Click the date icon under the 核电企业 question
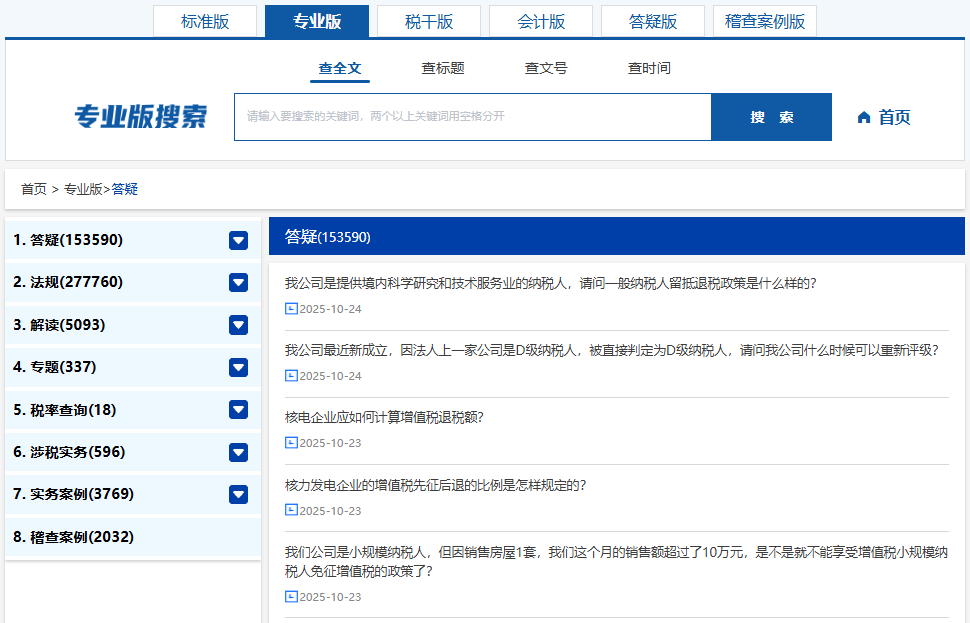Viewport: 970px width, 623px height. click(x=291, y=443)
